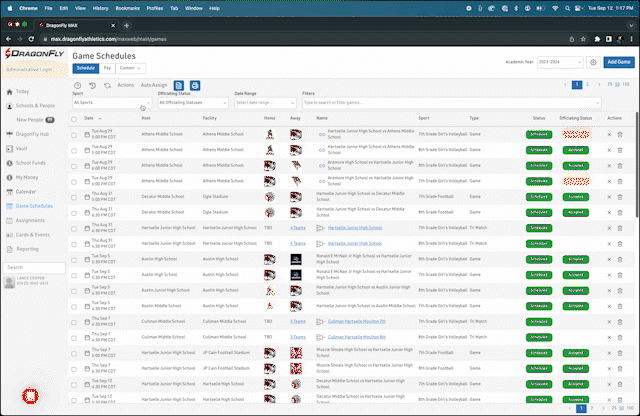Click the history clock icon in toolbar
The width and height of the screenshot is (640, 416).
click(x=92, y=86)
